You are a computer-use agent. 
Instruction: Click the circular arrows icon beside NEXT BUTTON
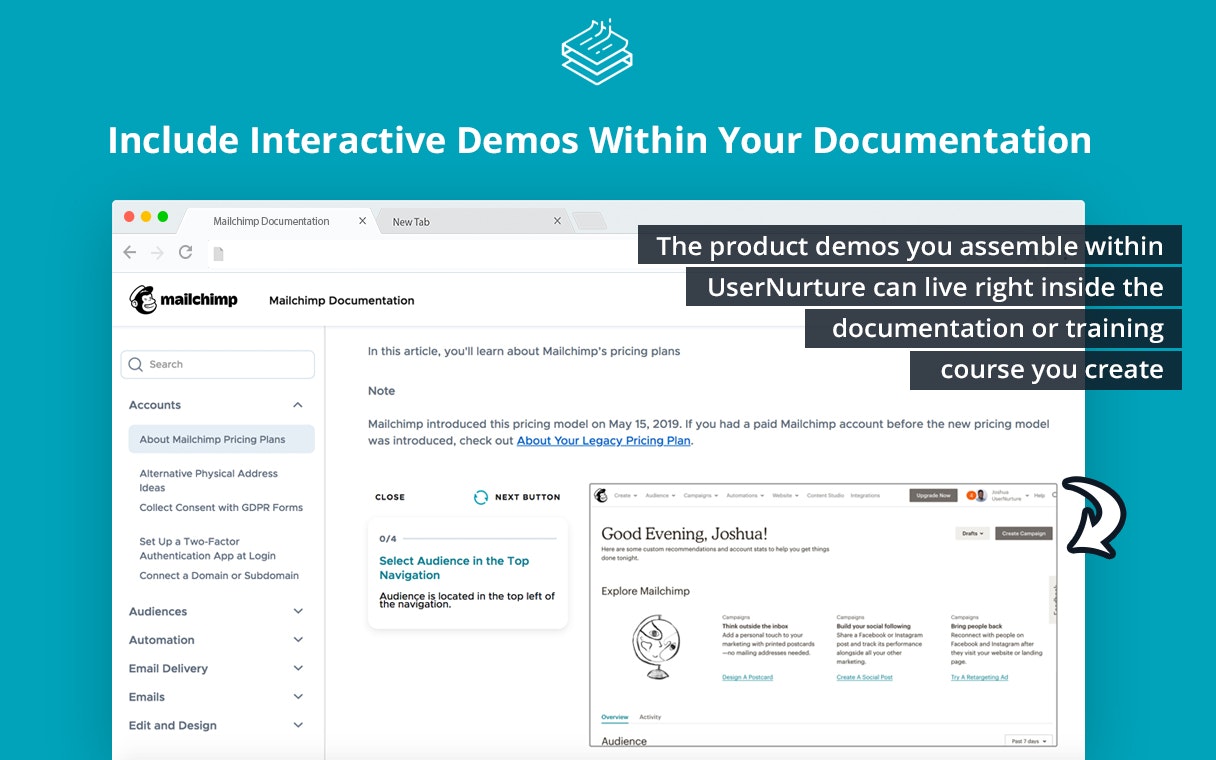tap(481, 497)
